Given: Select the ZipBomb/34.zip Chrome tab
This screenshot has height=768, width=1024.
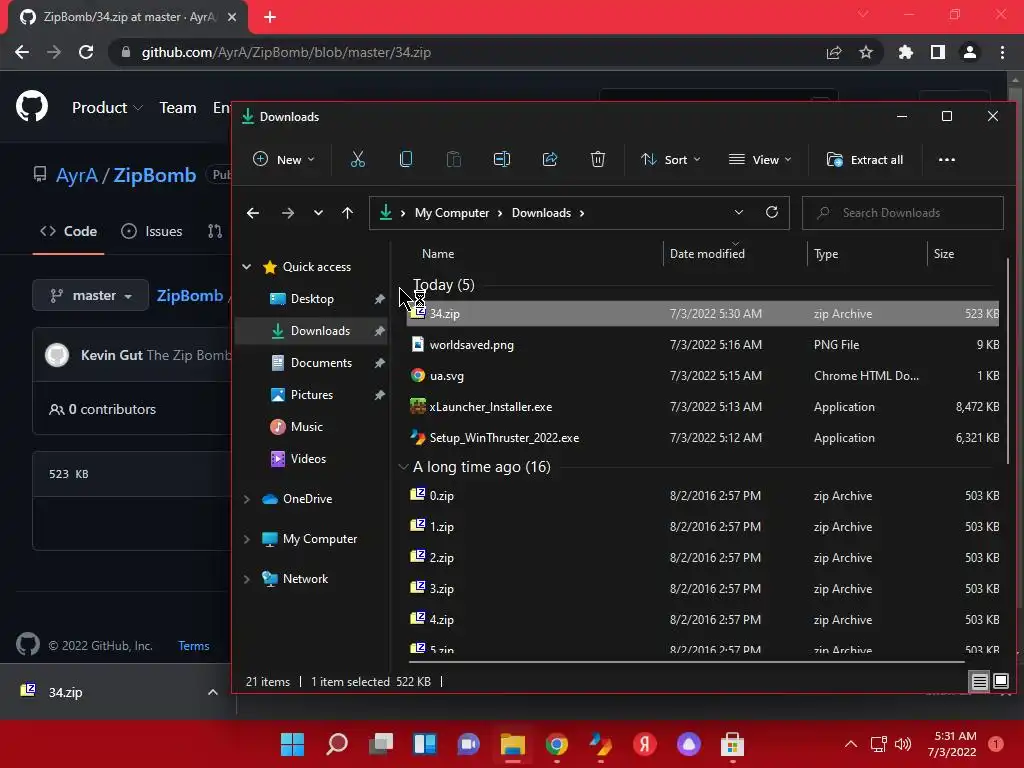Looking at the screenshot, I should [128, 17].
